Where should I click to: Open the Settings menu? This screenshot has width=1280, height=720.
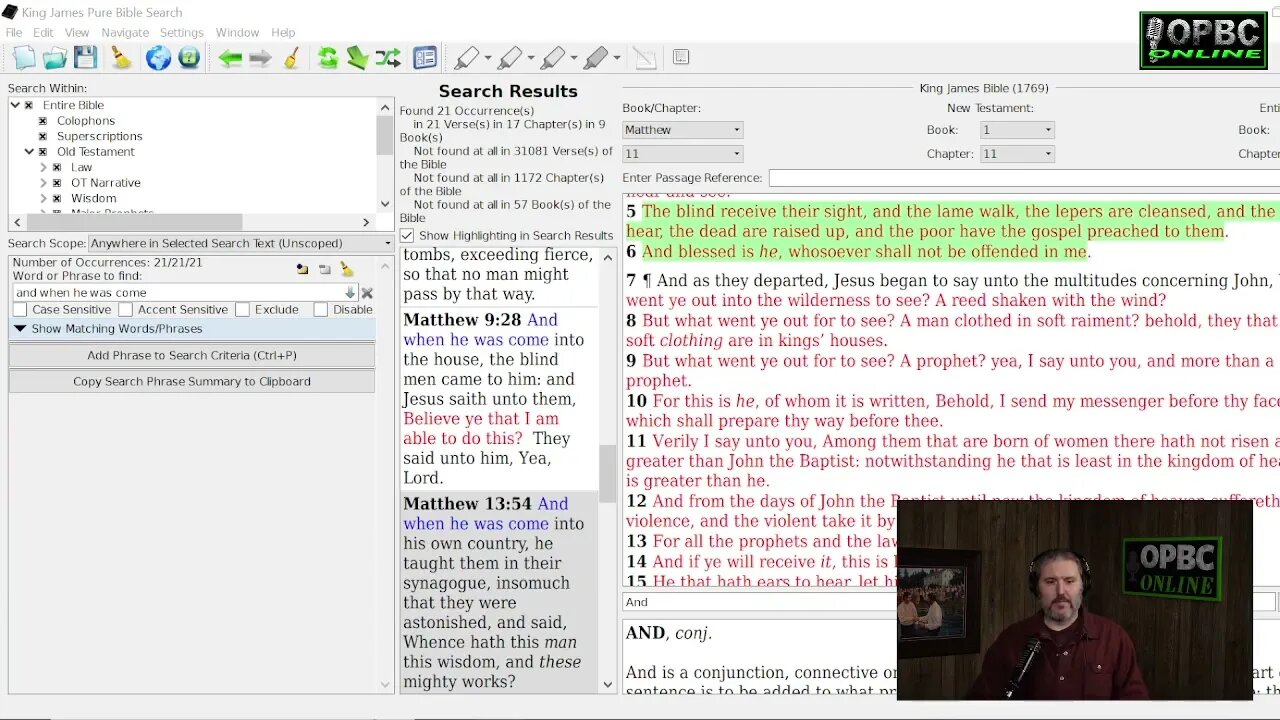pyautogui.click(x=182, y=33)
